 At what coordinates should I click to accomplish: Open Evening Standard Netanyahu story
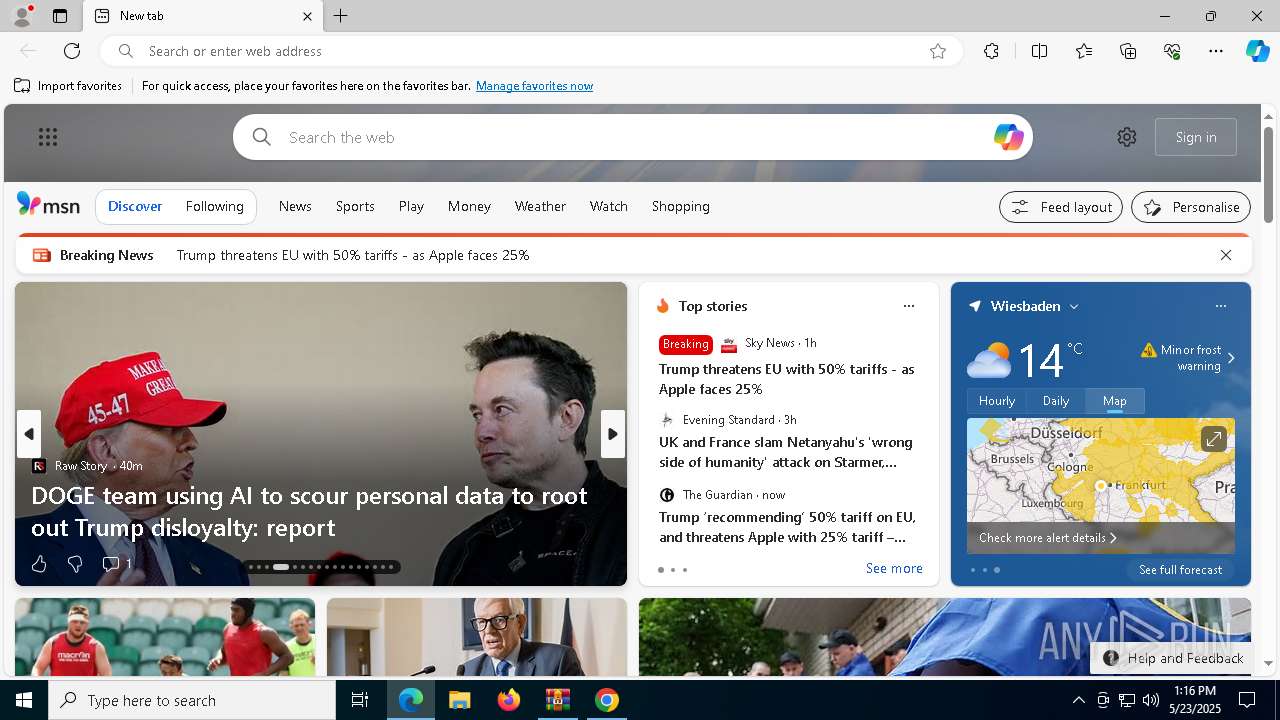(x=786, y=452)
